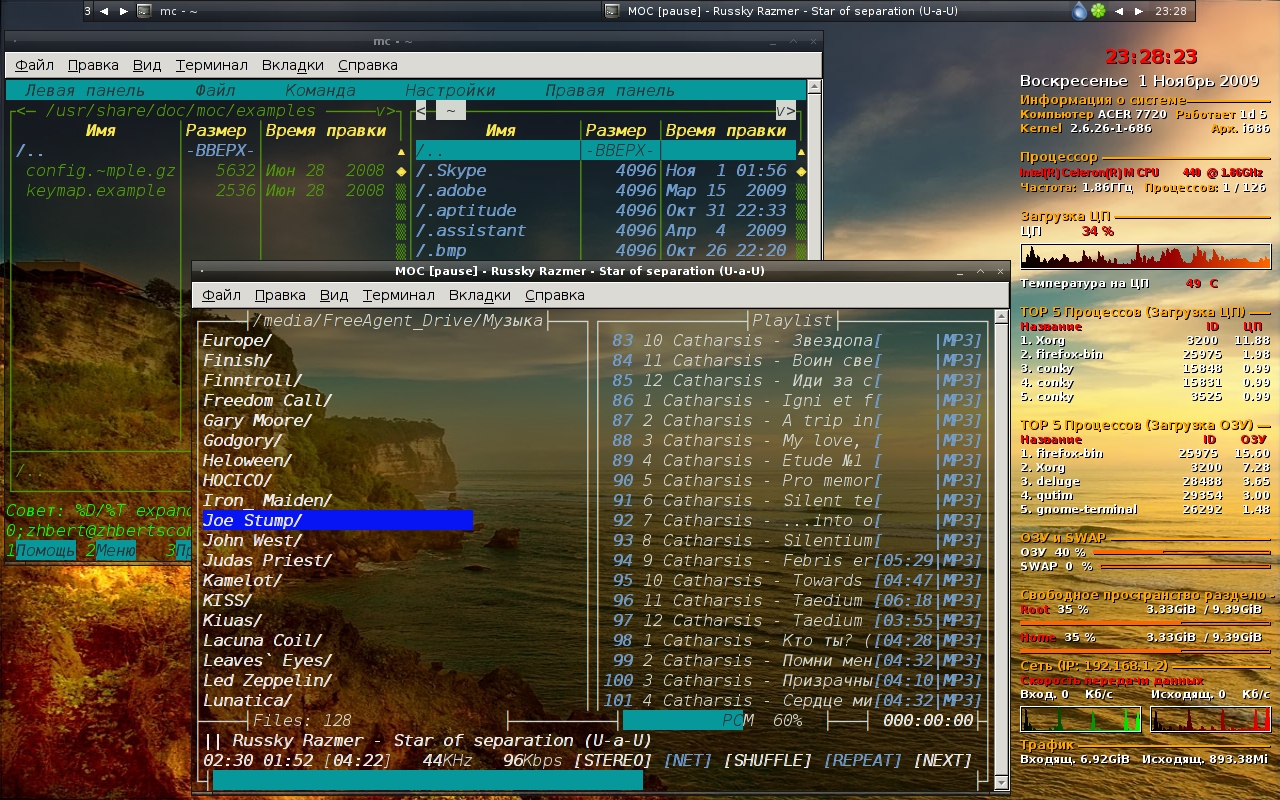Viewport: 1280px width, 800px height.
Task: Open 'Правка' menu of mc terminal window
Action: pos(93,65)
